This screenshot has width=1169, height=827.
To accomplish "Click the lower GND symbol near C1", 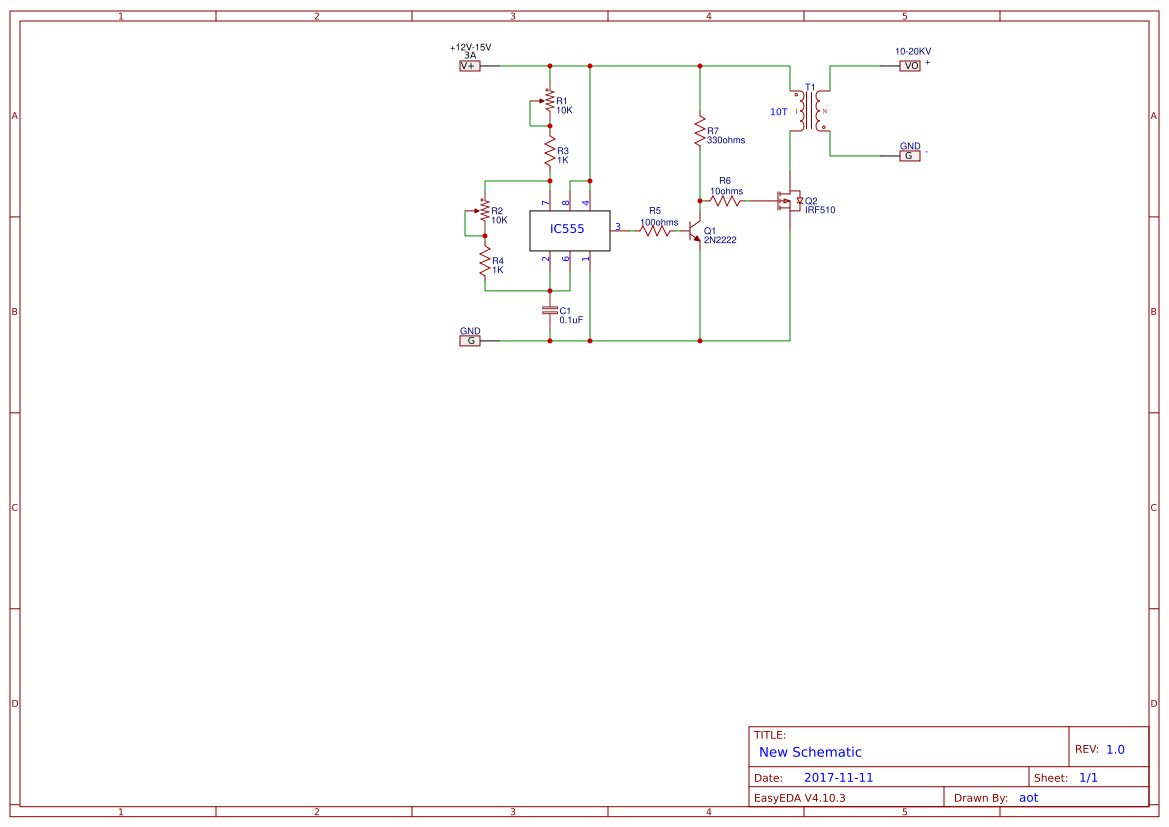I will [x=468, y=340].
